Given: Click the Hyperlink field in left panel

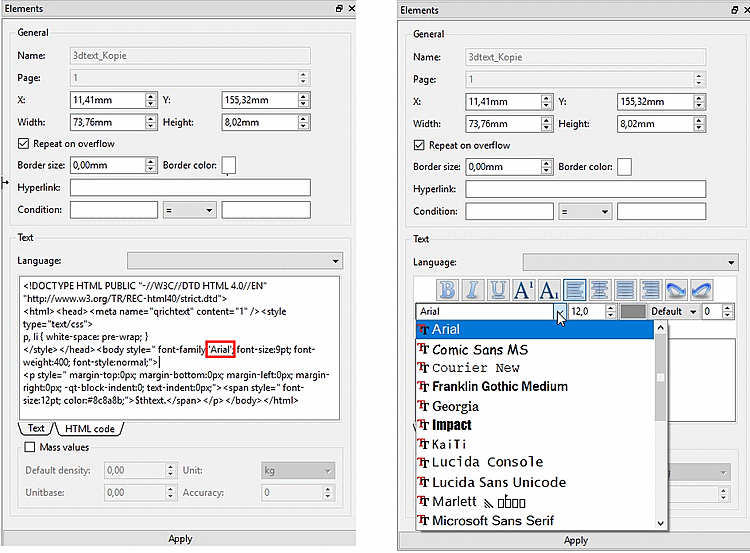Looking at the screenshot, I should [x=190, y=188].
